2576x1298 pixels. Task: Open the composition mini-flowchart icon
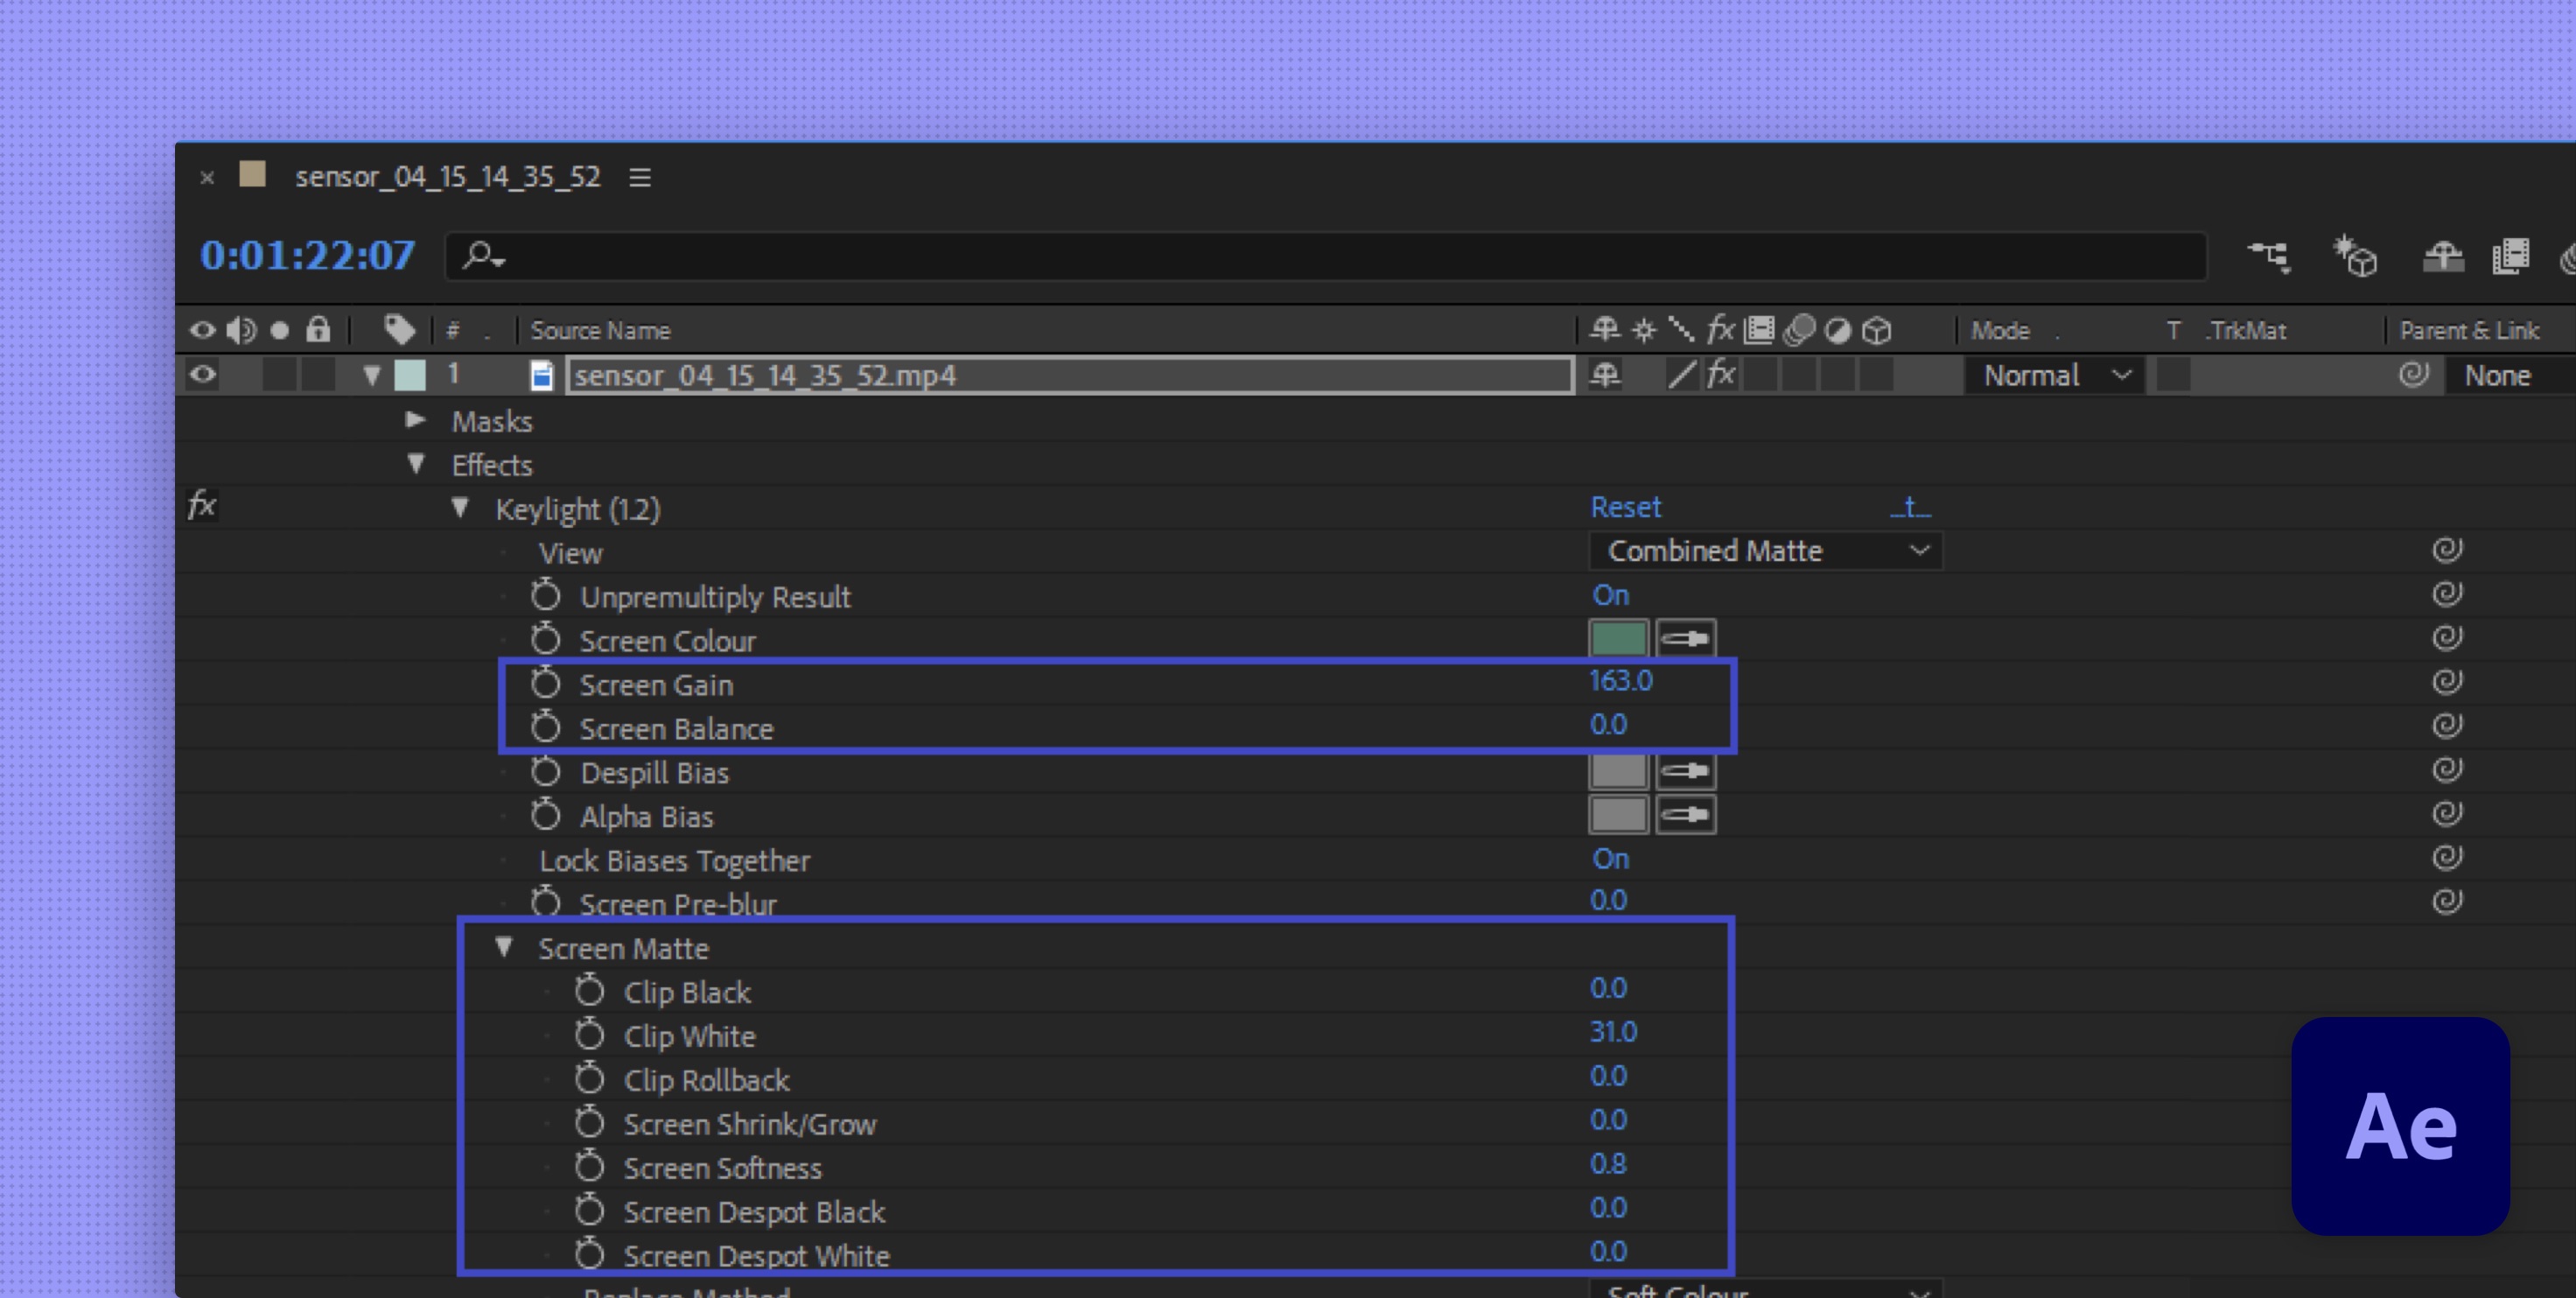[x=2268, y=256]
